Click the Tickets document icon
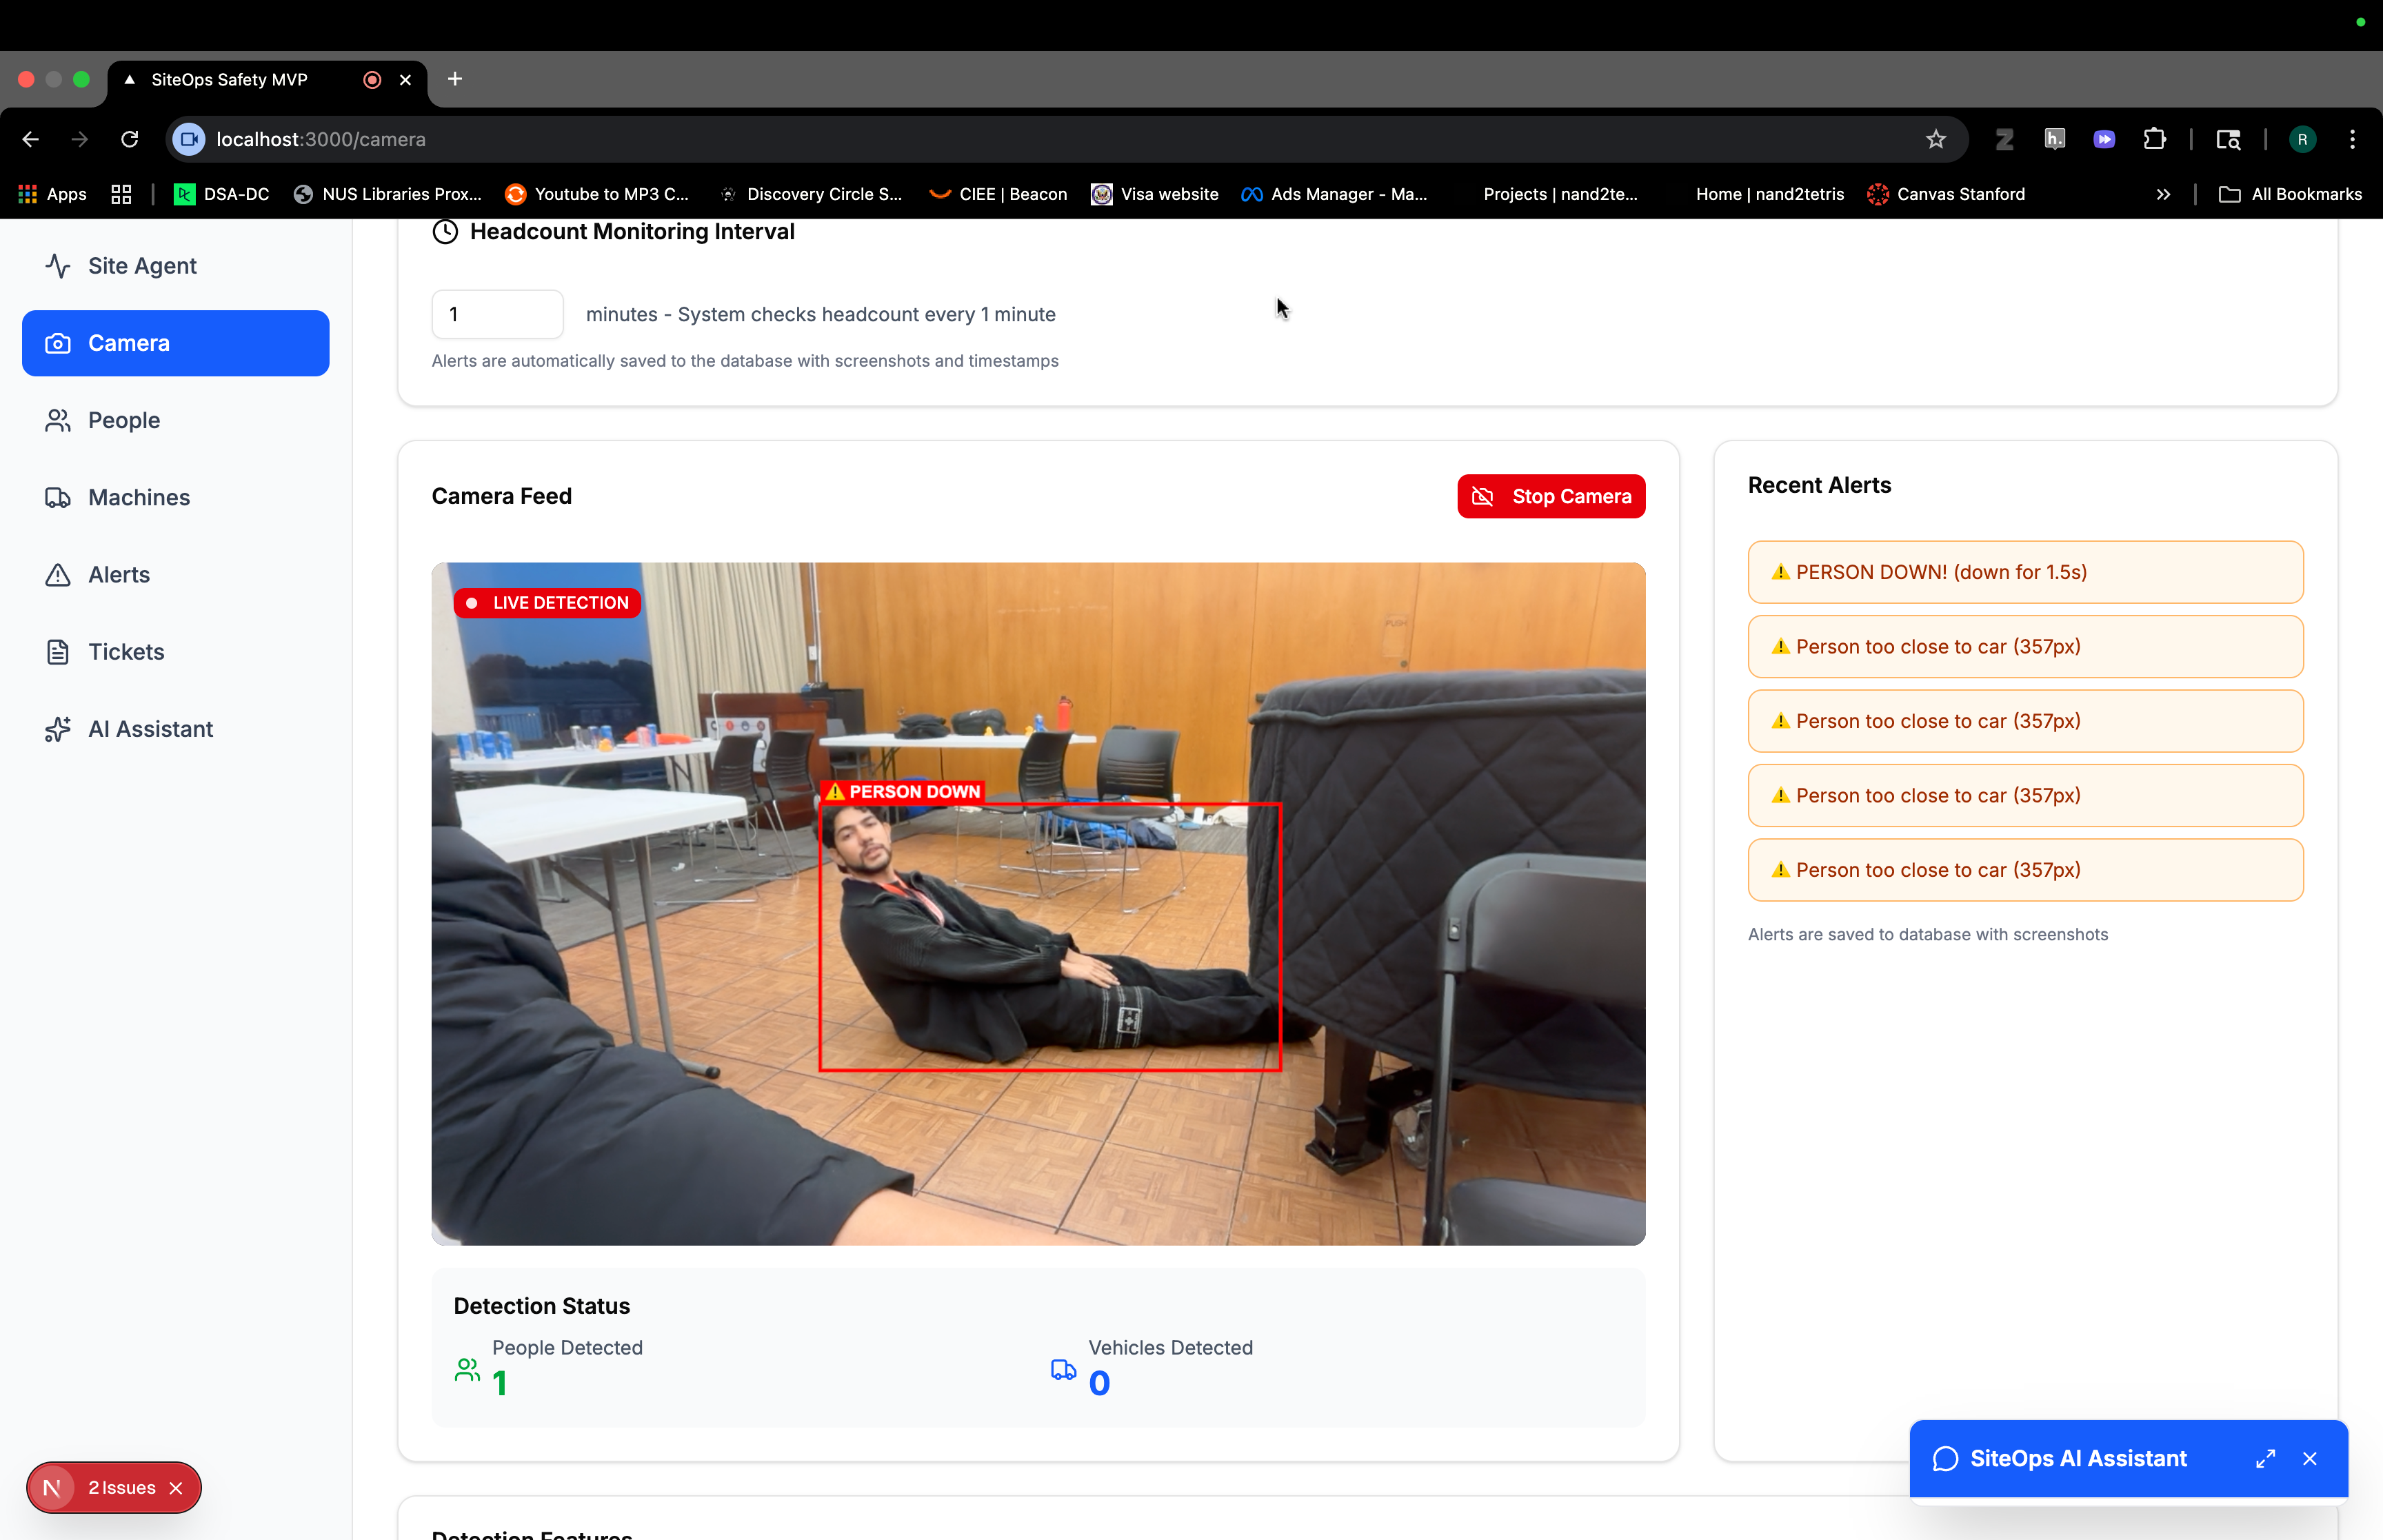2383x1540 pixels. 58,652
